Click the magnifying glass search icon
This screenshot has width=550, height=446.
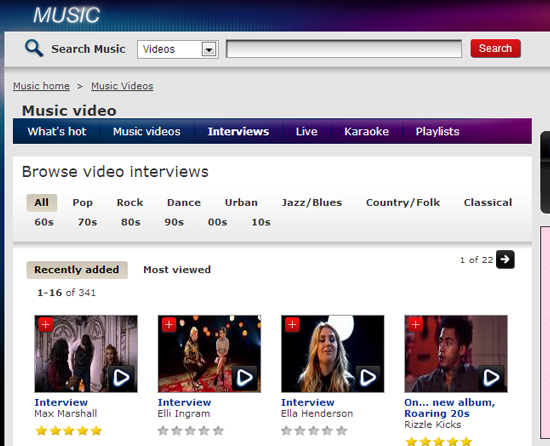34,48
